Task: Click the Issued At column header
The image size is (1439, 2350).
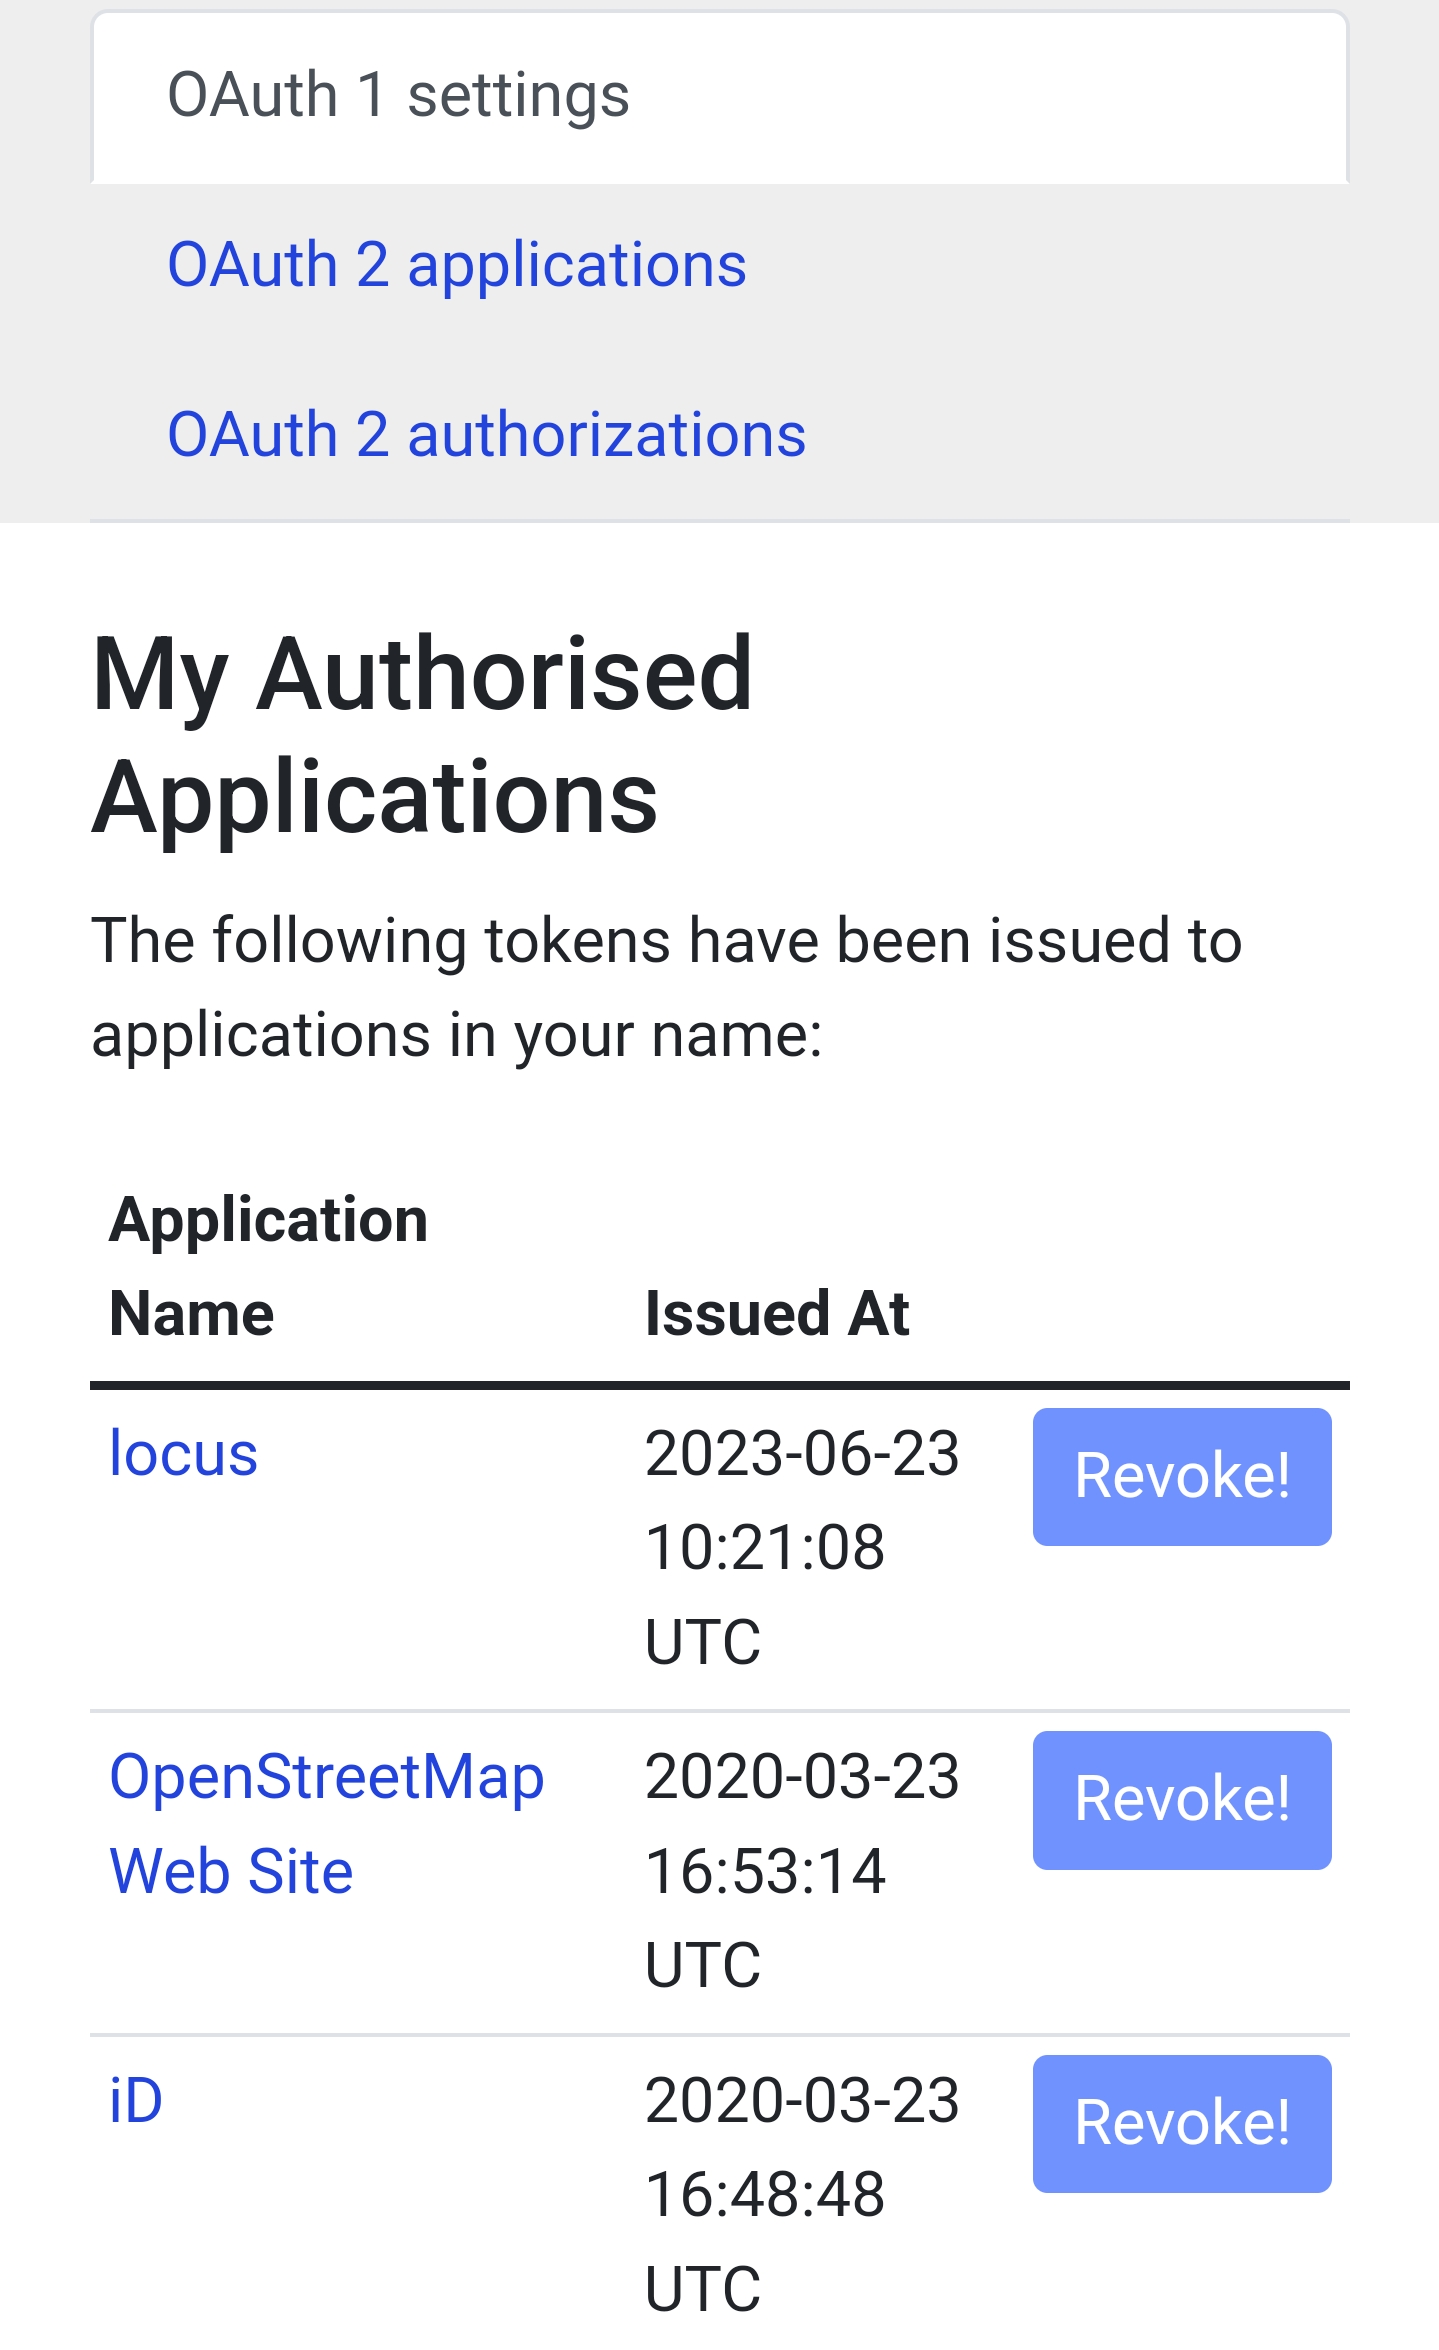Action: tap(777, 1313)
